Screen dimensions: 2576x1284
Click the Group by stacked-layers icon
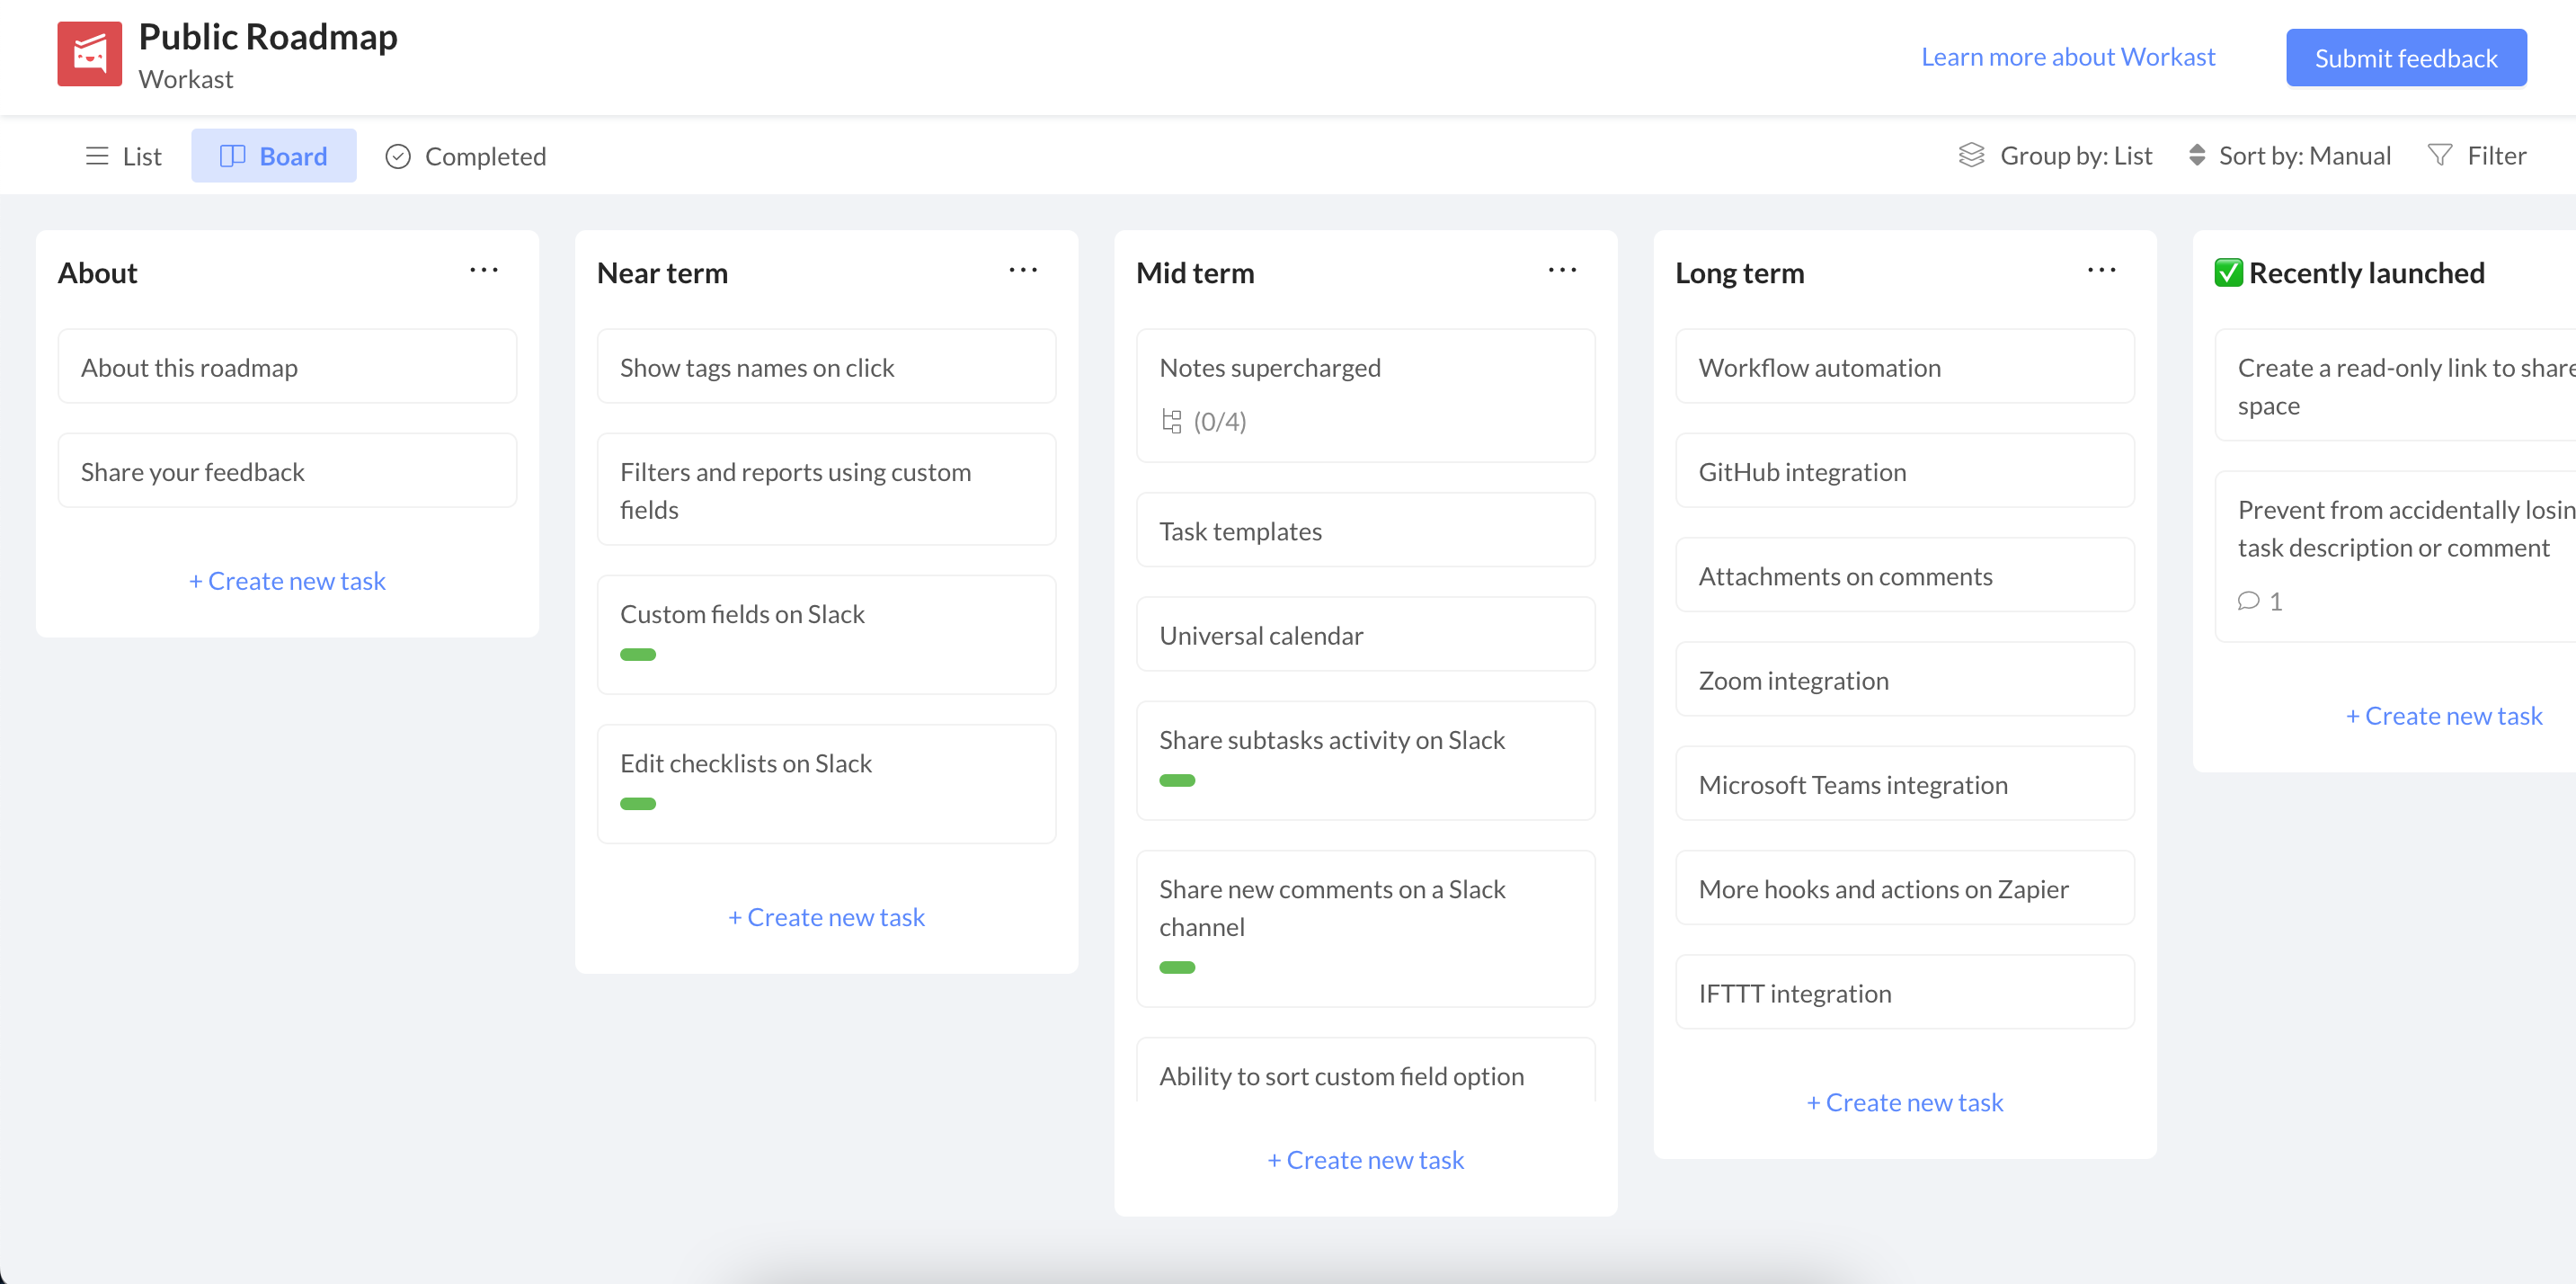(x=1971, y=155)
